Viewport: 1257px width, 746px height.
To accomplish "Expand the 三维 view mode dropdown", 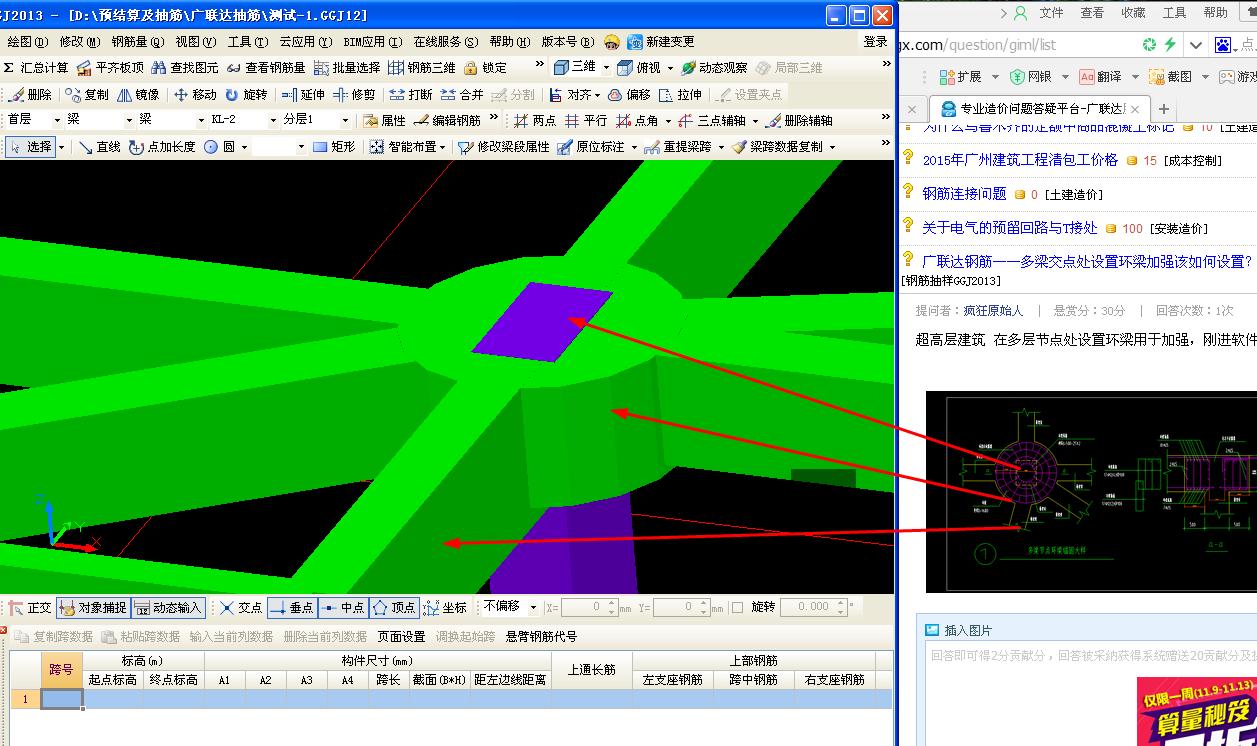I will (x=606, y=68).
